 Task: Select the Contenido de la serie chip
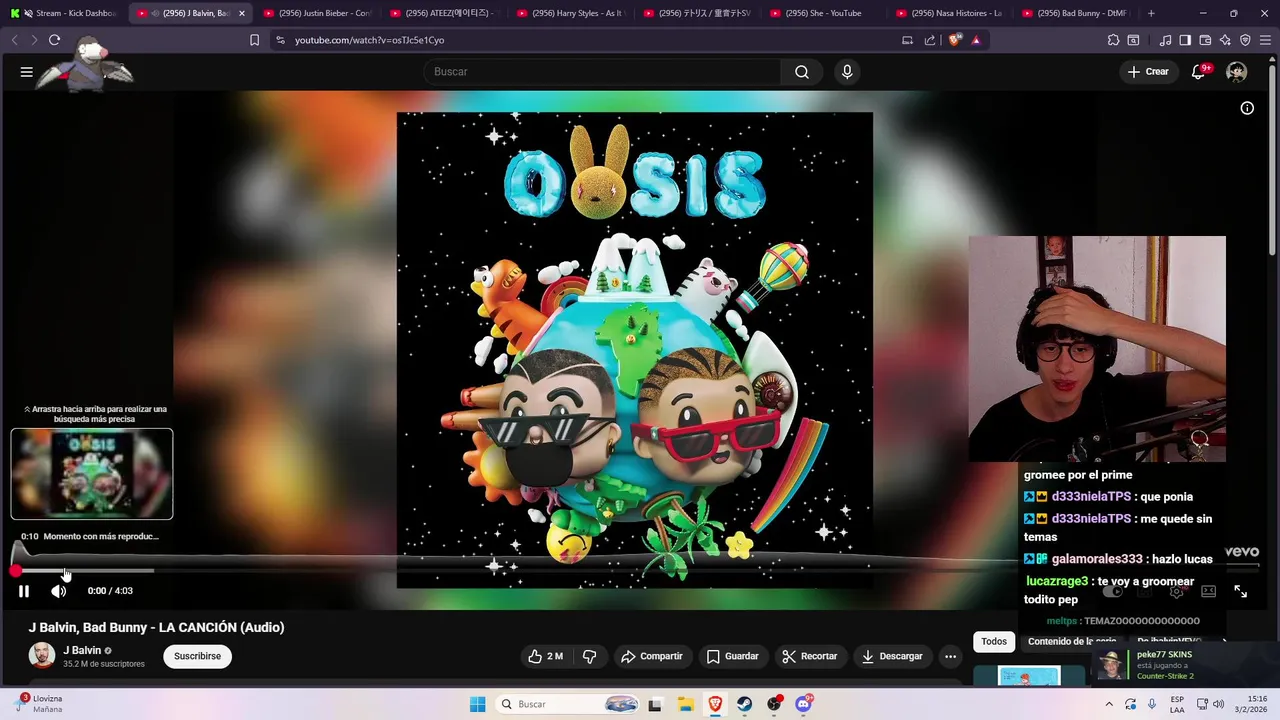[x=1071, y=641]
